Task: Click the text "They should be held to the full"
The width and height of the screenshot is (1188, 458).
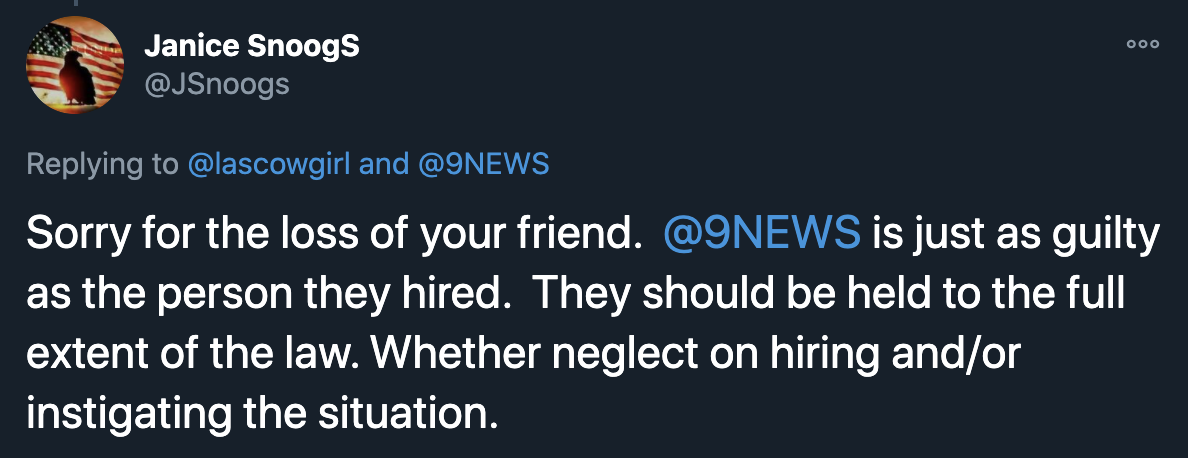Action: 832,293
